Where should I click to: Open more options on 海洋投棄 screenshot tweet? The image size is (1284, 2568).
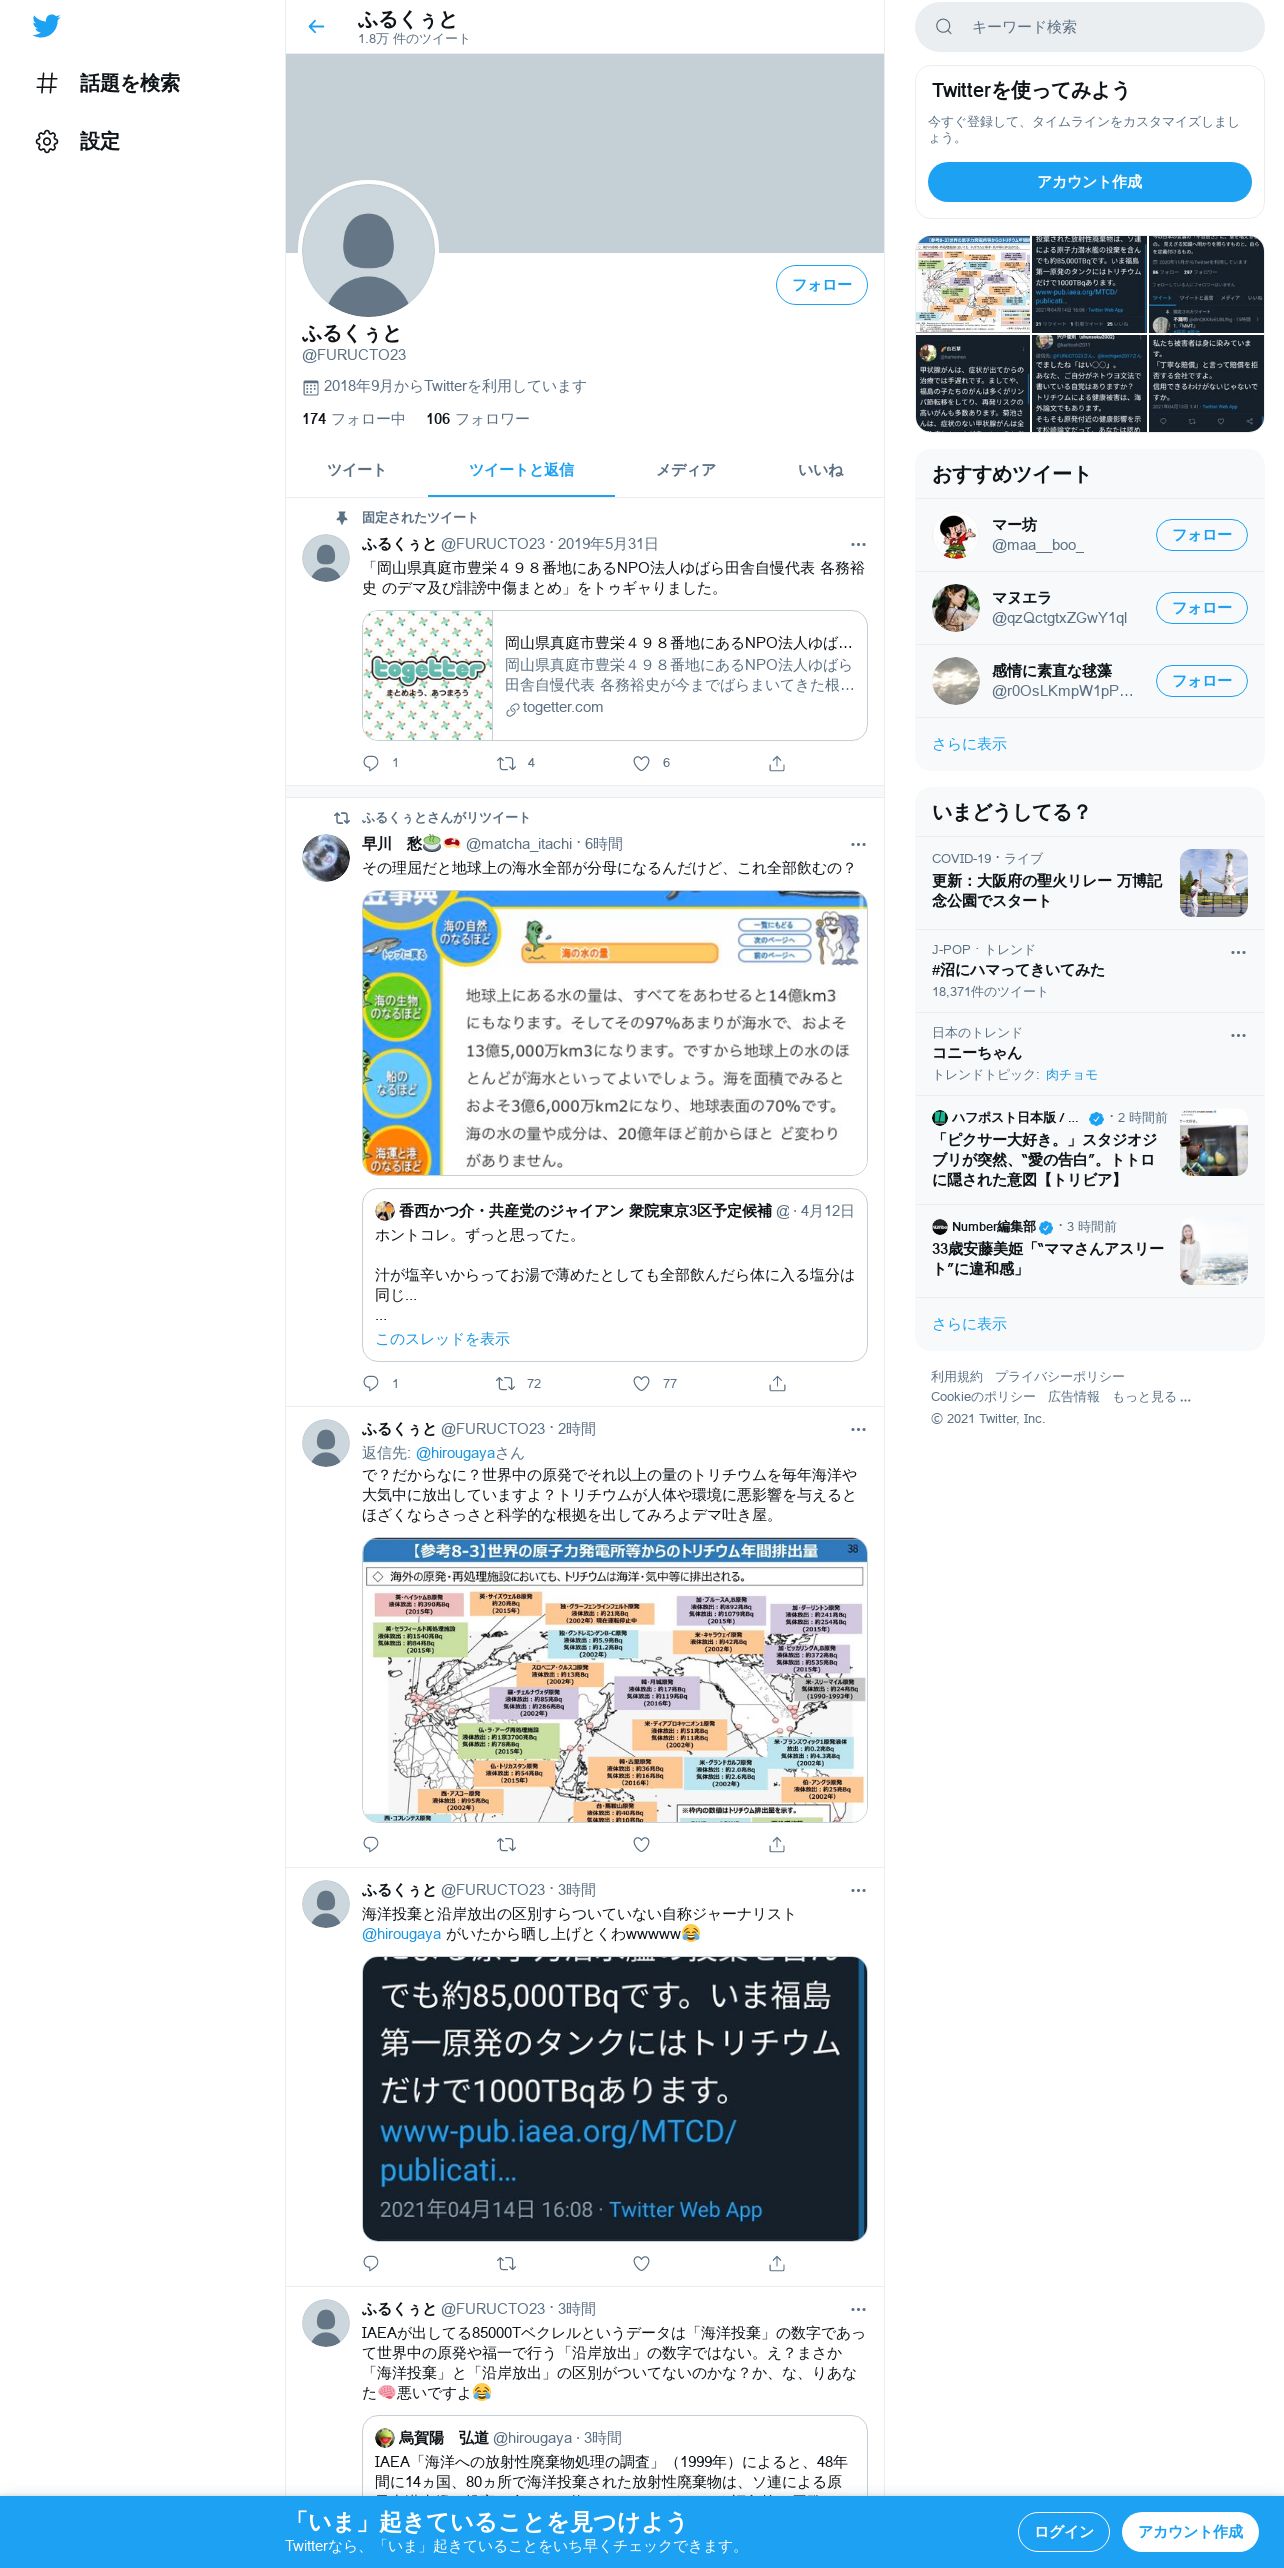pos(858,1891)
